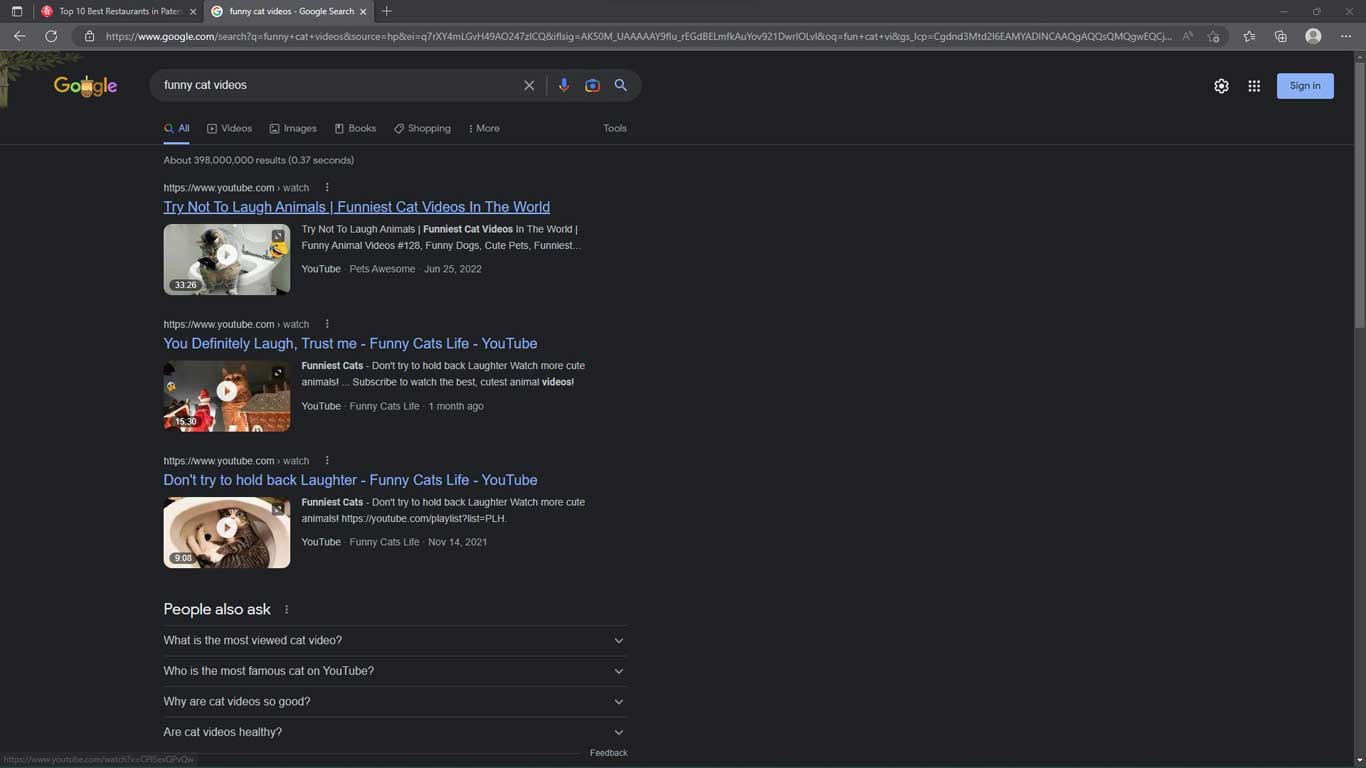The height and width of the screenshot is (768, 1366).
Task: Click the 'About 398,000,000 results' text
Action: (x=259, y=160)
